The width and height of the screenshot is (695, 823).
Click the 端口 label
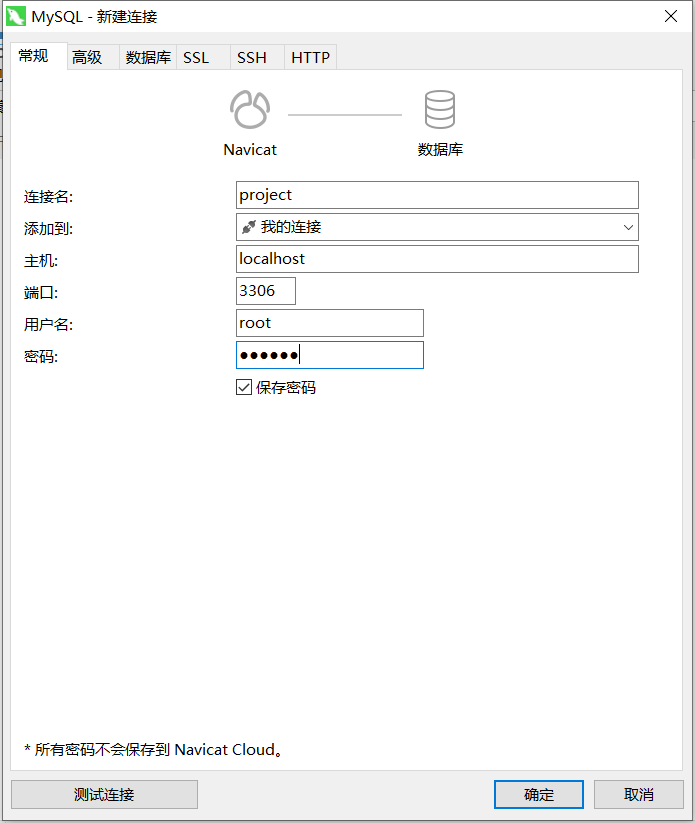[41, 293]
